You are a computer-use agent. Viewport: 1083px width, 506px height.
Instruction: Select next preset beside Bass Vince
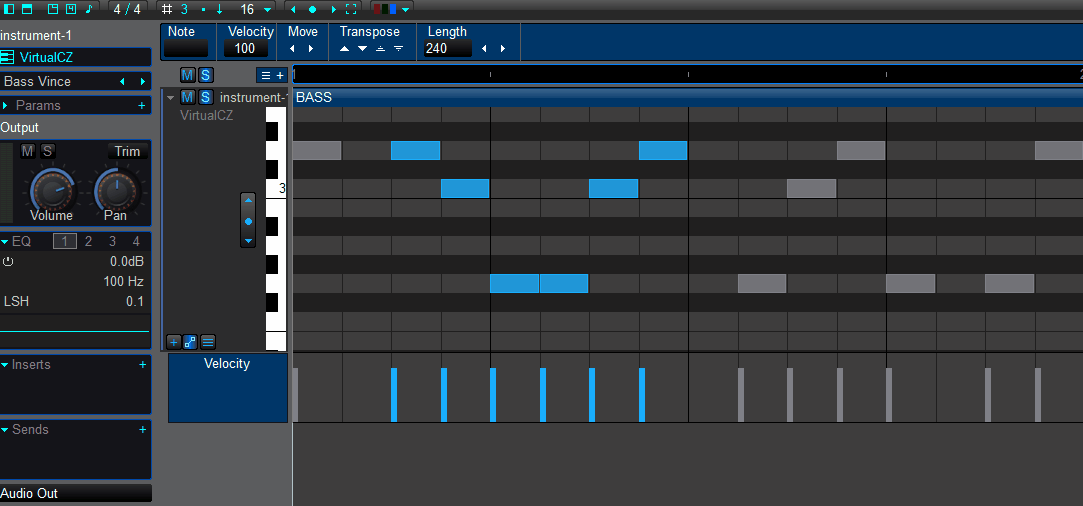pos(142,81)
